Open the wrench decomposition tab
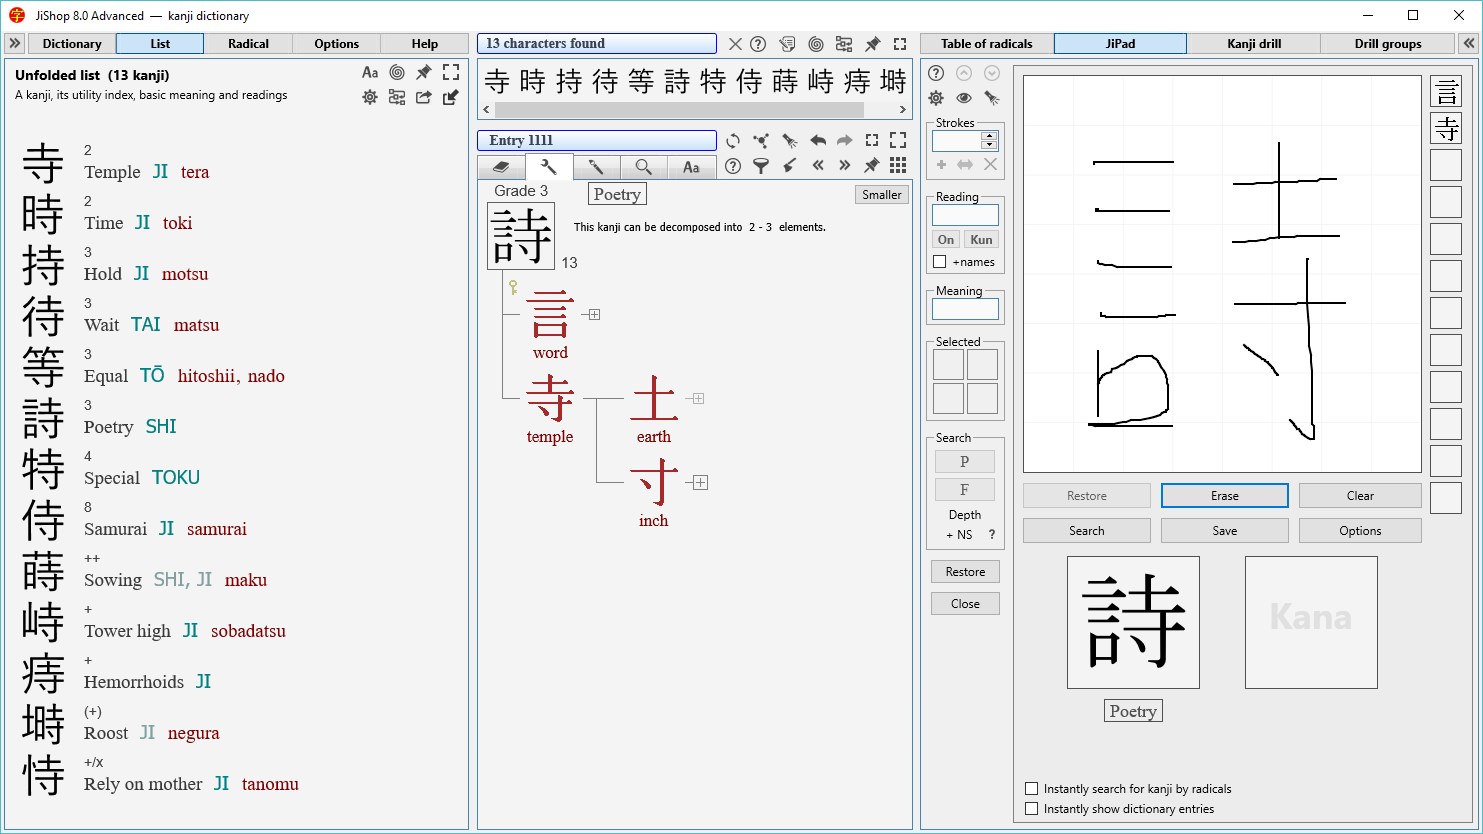The width and height of the screenshot is (1483, 834). [548, 167]
